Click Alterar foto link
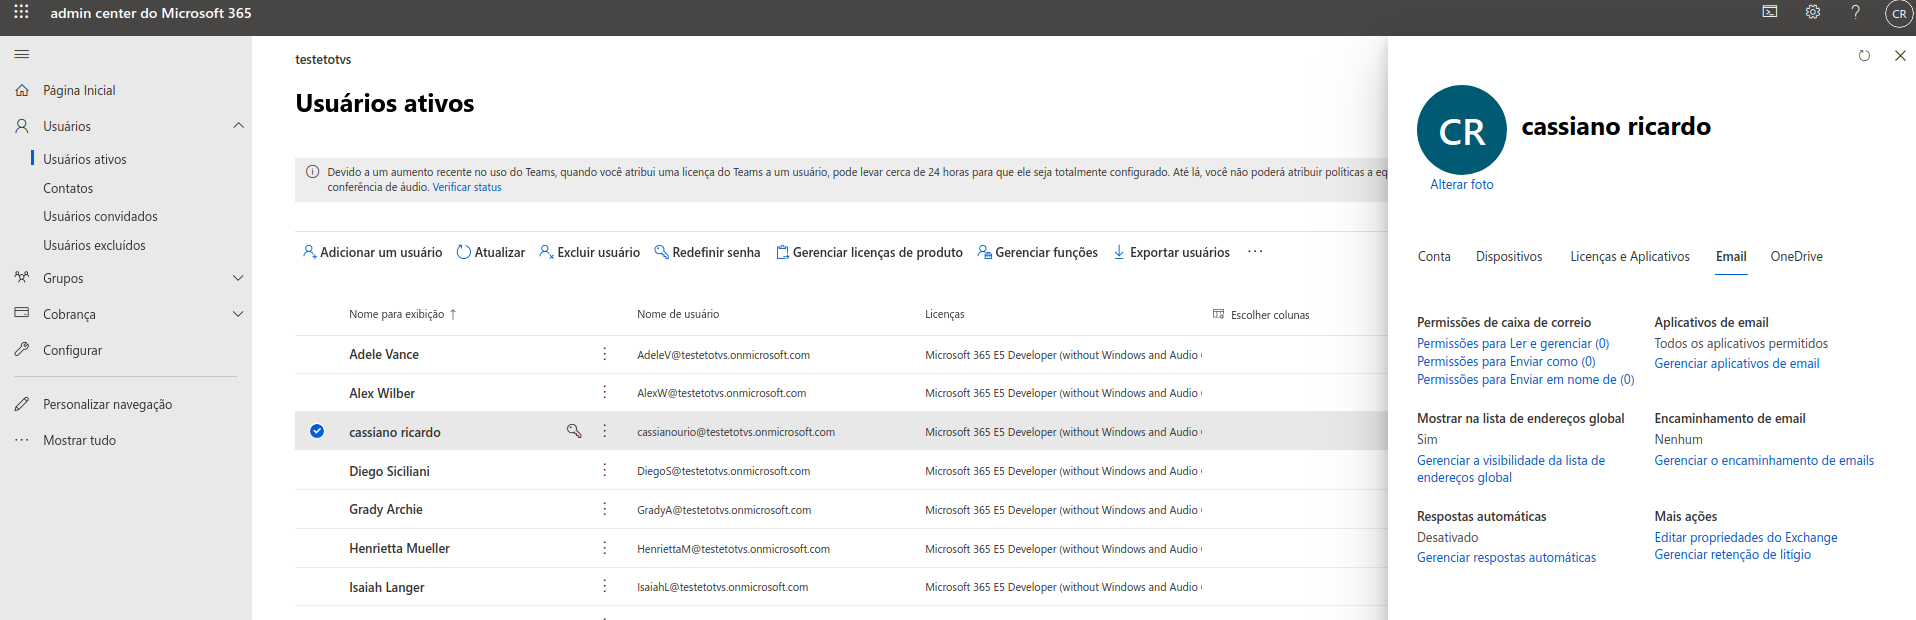The height and width of the screenshot is (620, 1916). coord(1461,184)
